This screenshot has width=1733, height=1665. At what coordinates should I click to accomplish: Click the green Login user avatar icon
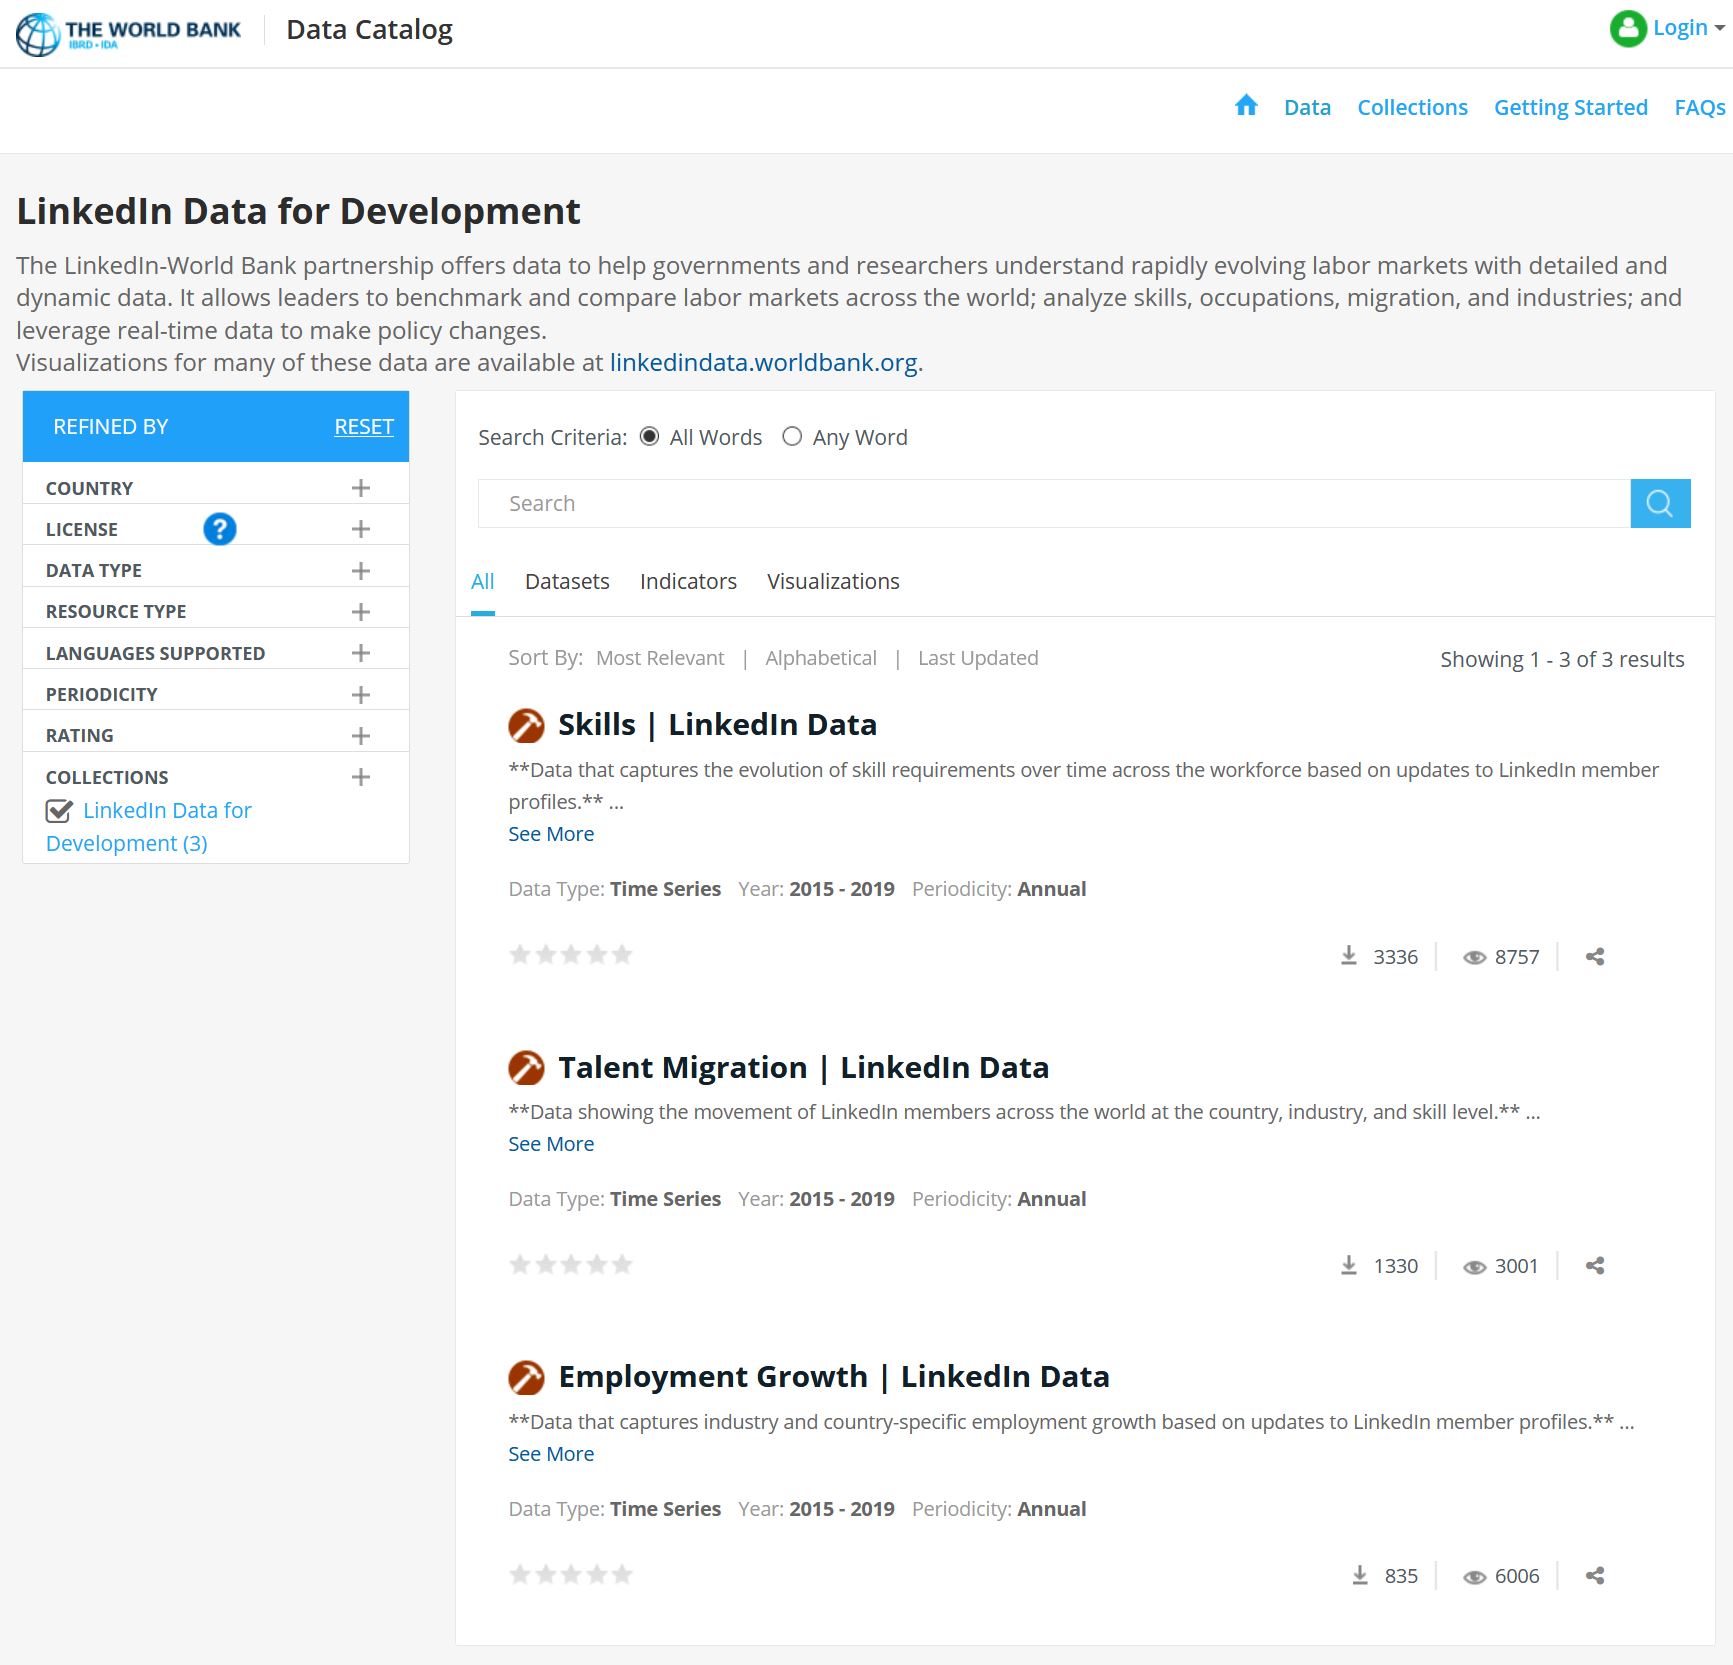[x=1627, y=28]
